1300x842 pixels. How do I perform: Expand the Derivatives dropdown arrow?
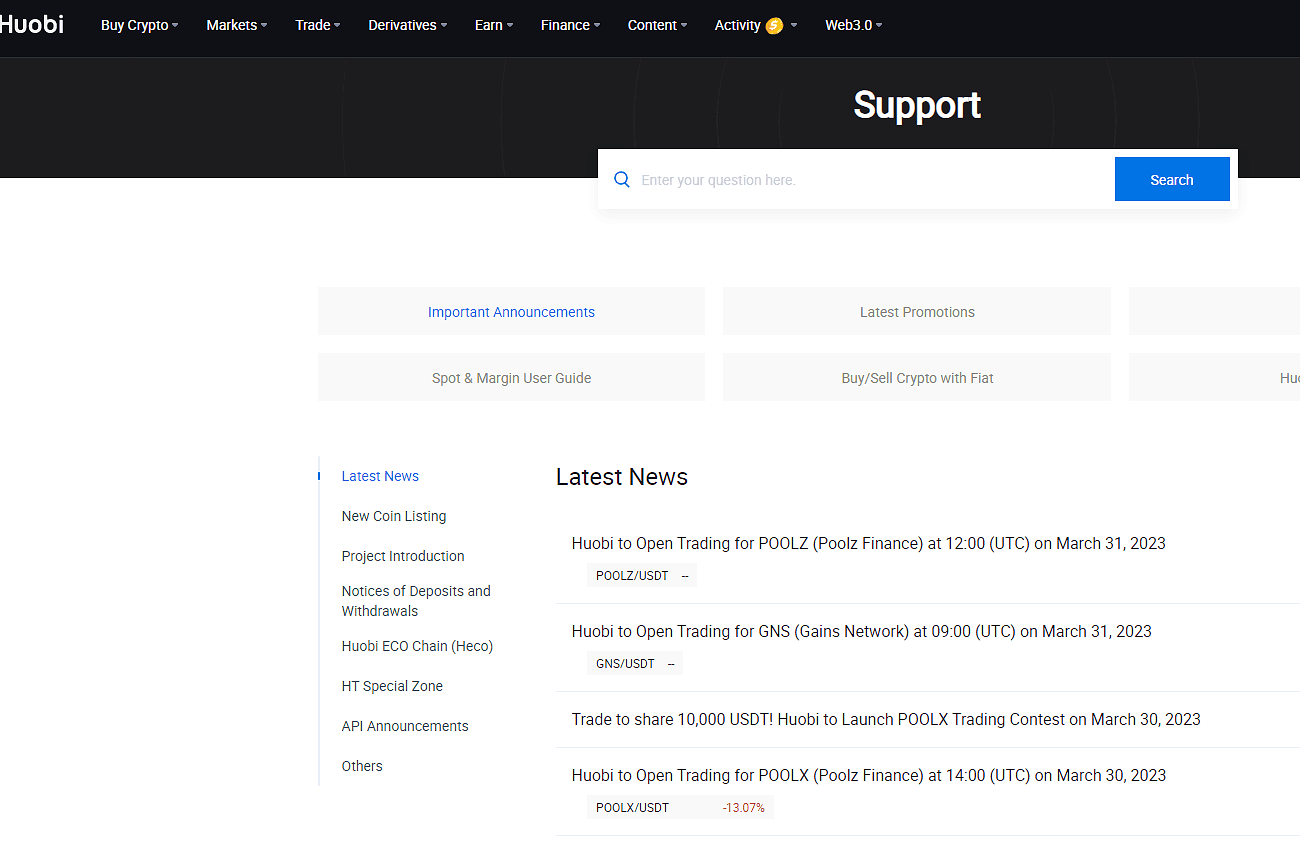(x=444, y=26)
